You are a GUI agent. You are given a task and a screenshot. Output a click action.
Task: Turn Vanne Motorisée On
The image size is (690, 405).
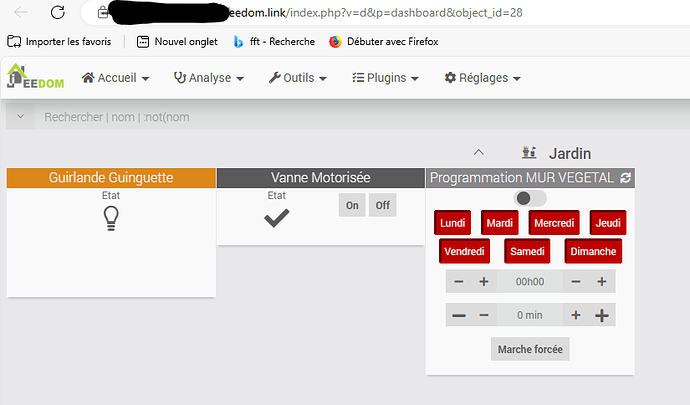pos(352,205)
